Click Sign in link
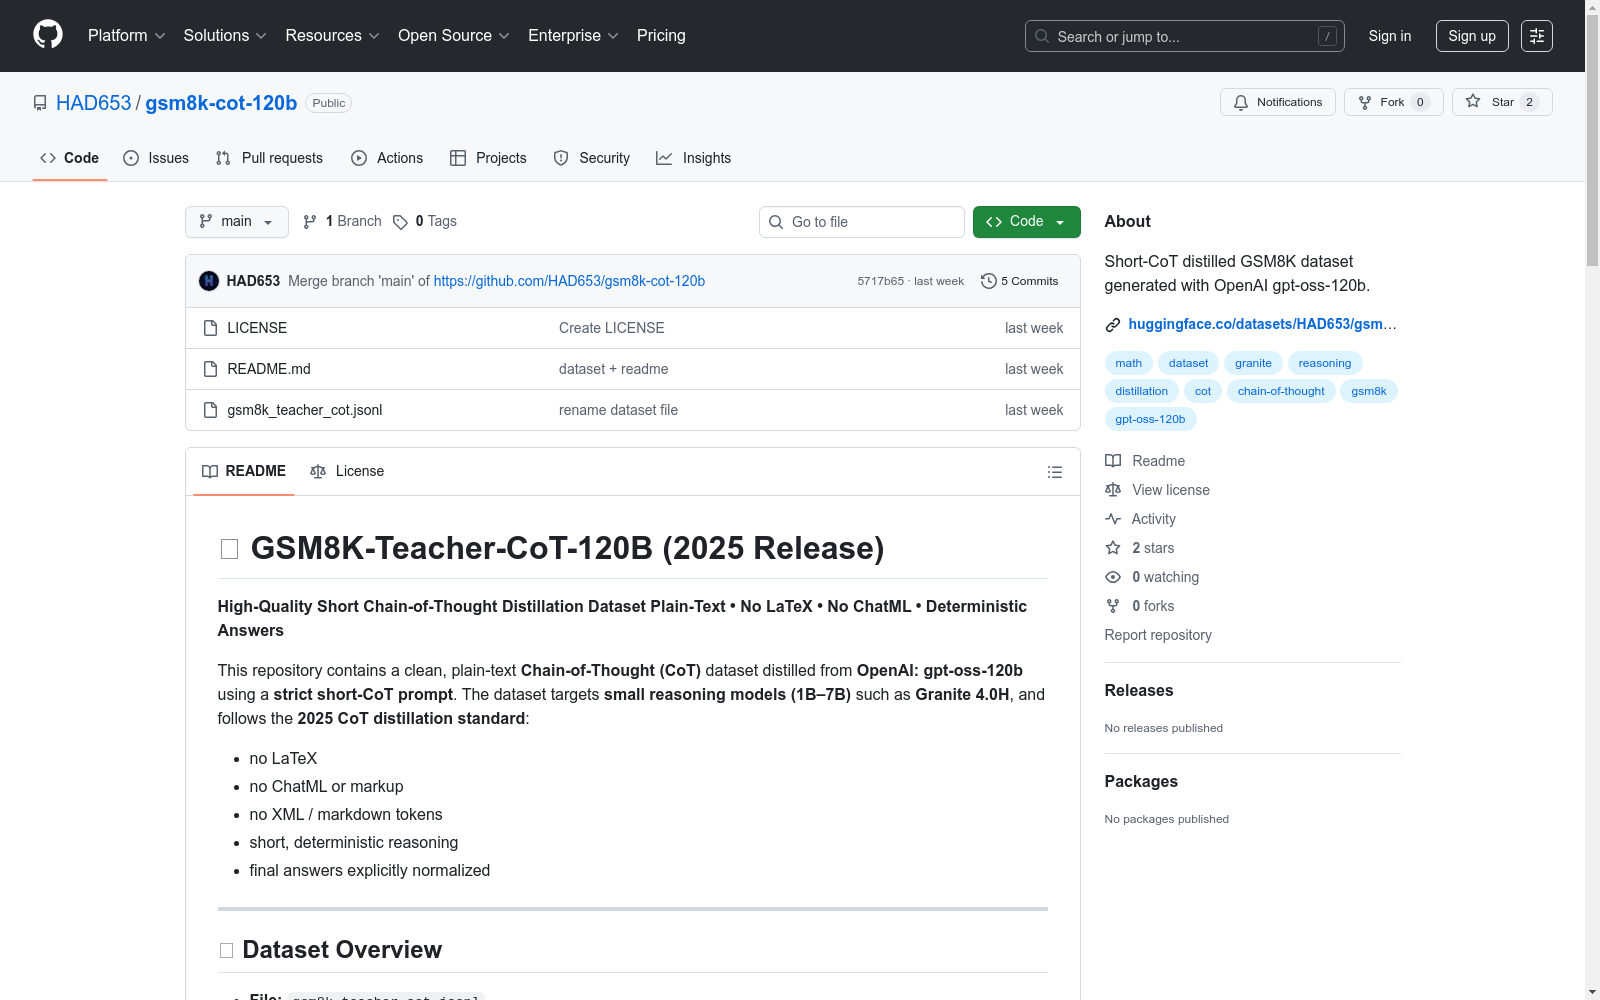This screenshot has width=1600, height=1000. (1390, 36)
